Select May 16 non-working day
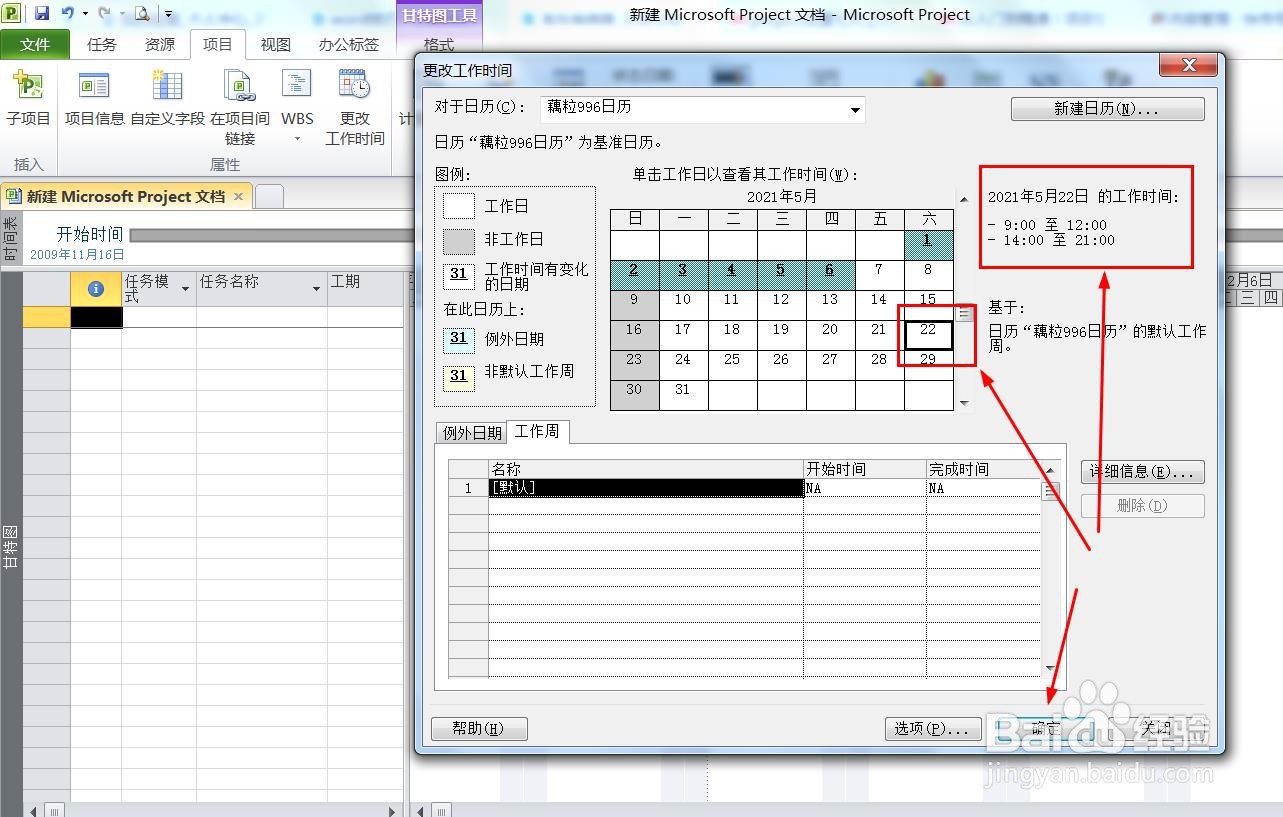Screen dimensions: 1283x817 click(x=634, y=335)
